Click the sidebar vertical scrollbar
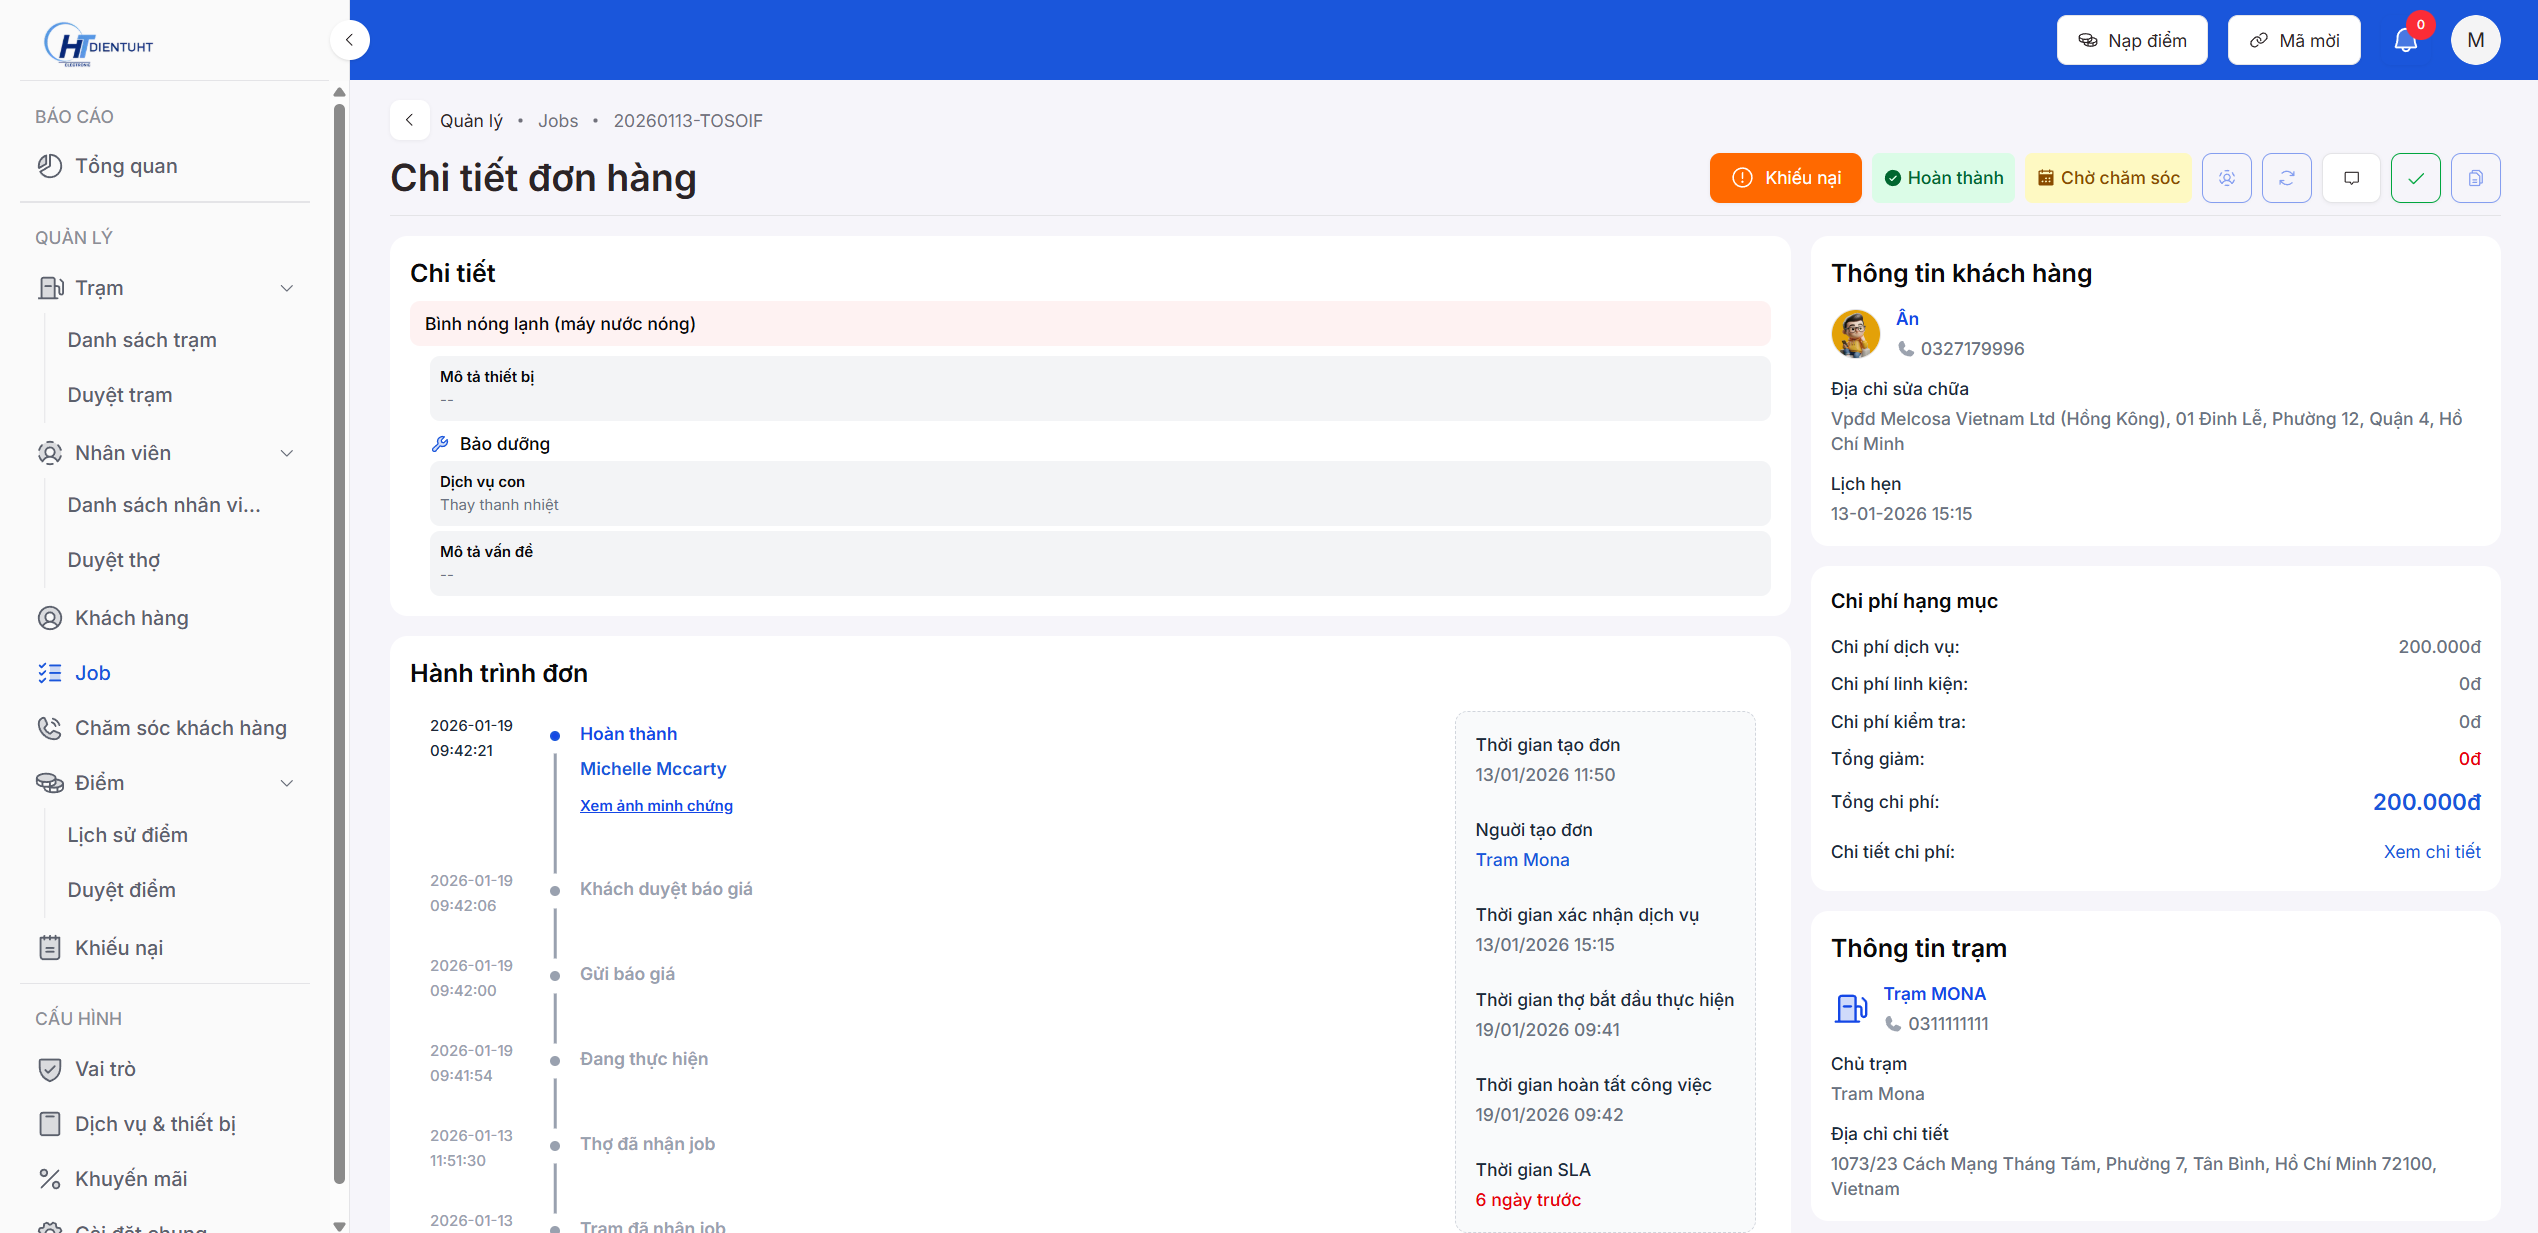Image resolution: width=2538 pixels, height=1233 pixels. [339, 640]
